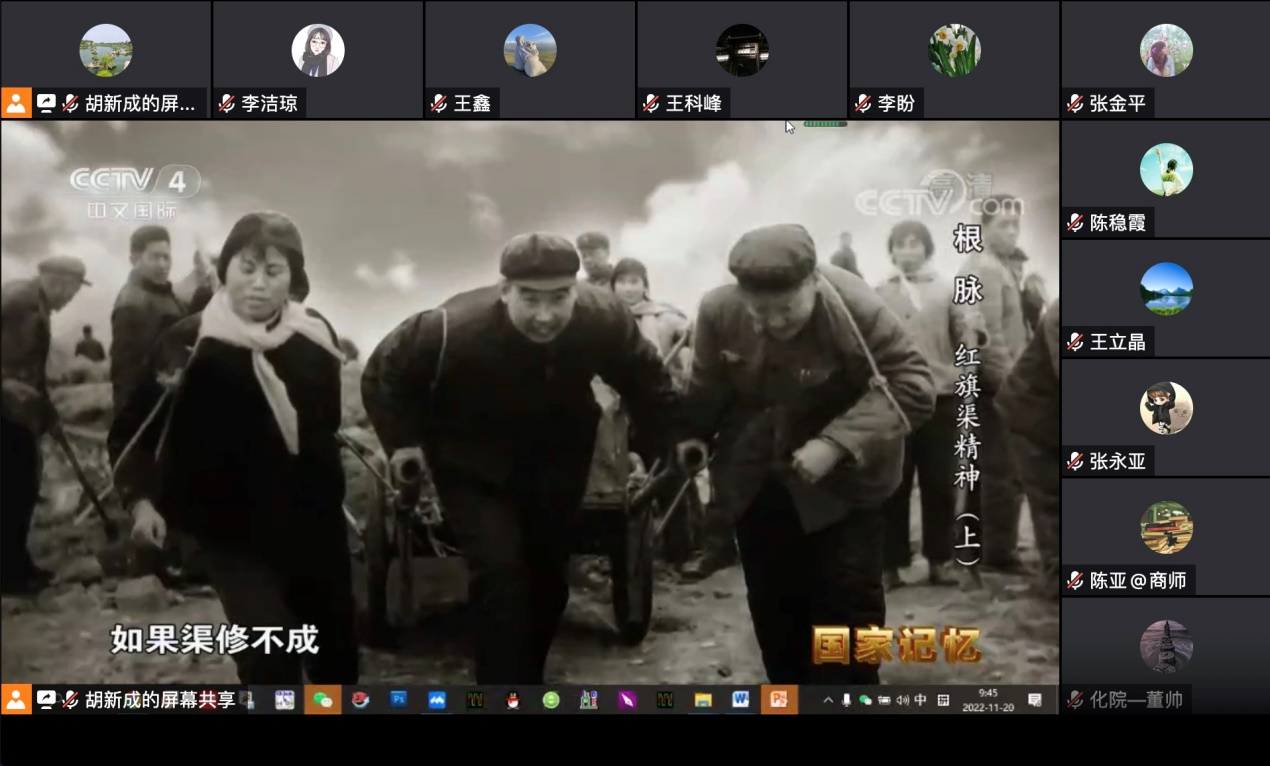The height and width of the screenshot is (766, 1270).
Task: Open Photoshop from the shared taskbar
Action: coord(398,700)
